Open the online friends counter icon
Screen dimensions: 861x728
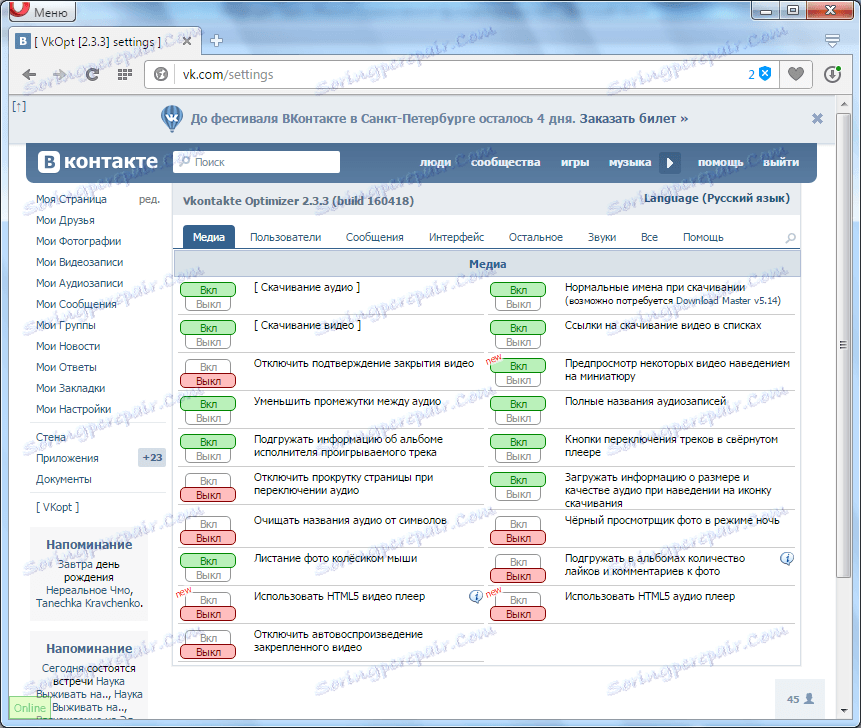tap(800, 699)
